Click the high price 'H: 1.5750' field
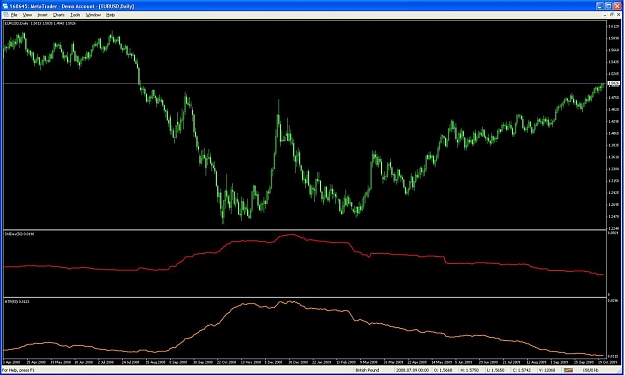 [470, 370]
